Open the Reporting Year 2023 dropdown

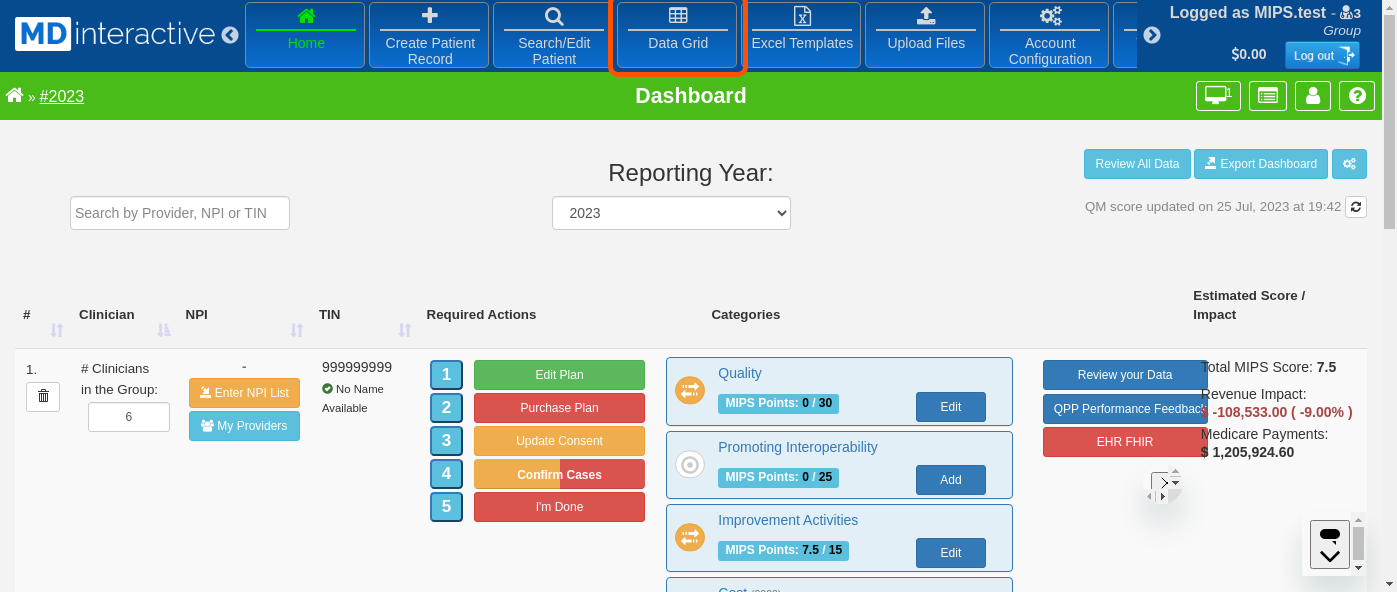click(x=671, y=213)
